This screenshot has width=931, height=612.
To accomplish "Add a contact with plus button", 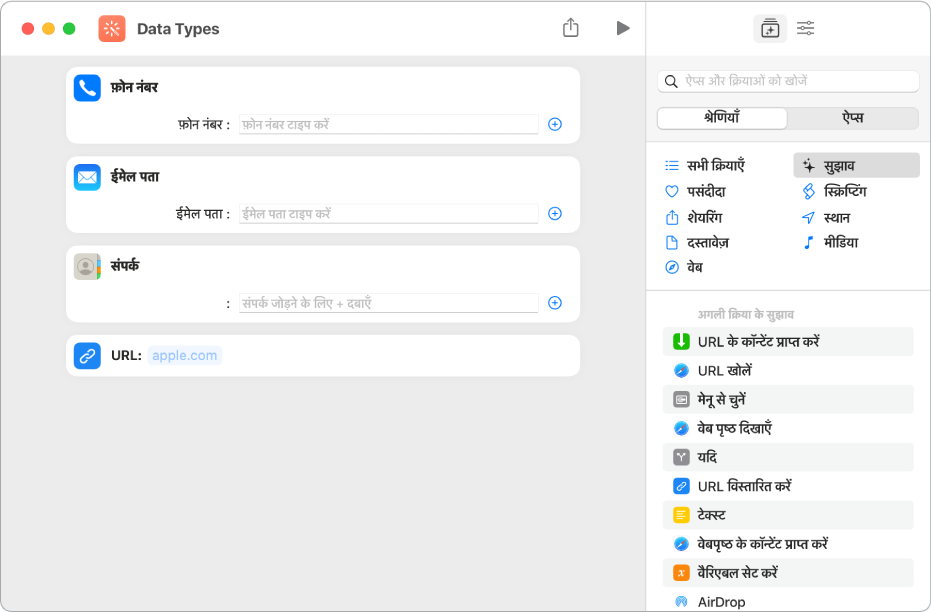I will pyautogui.click(x=555, y=303).
